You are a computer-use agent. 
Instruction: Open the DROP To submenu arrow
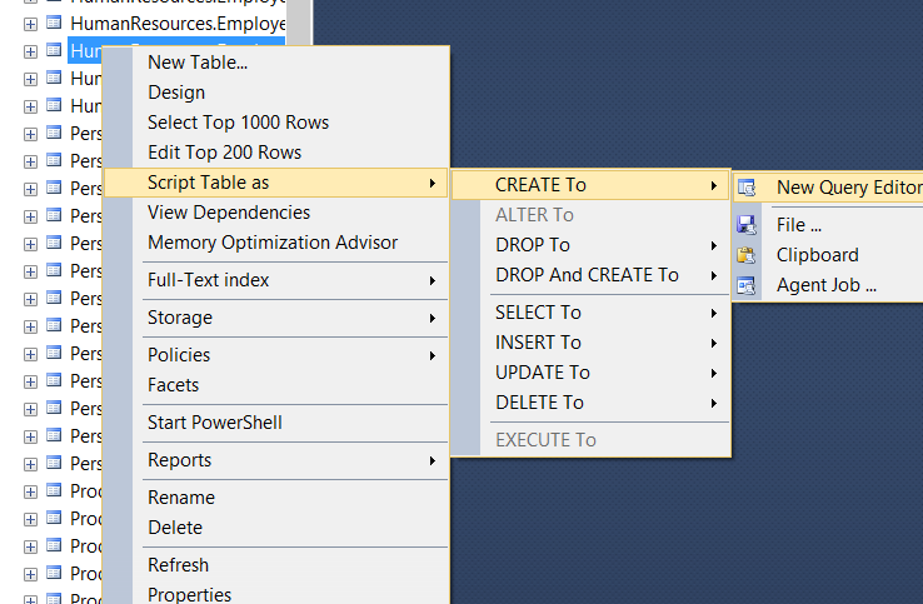[713, 245]
